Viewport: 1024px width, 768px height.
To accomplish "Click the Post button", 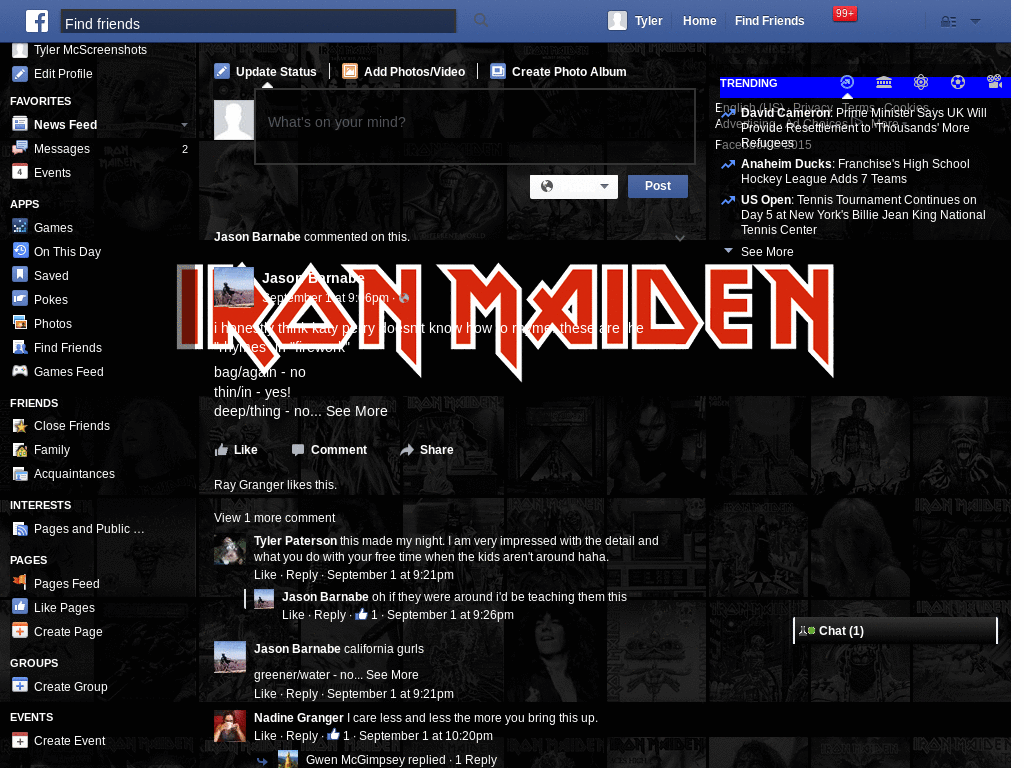I will [x=658, y=186].
